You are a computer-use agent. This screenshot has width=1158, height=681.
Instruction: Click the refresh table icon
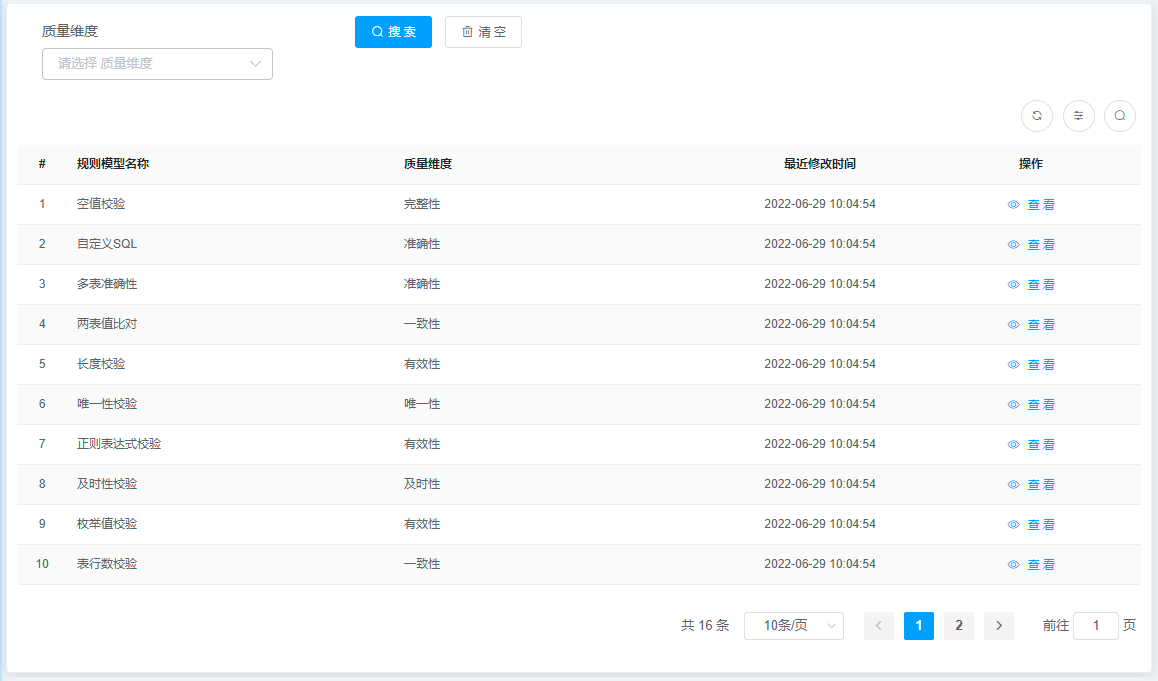pyautogui.click(x=1037, y=116)
